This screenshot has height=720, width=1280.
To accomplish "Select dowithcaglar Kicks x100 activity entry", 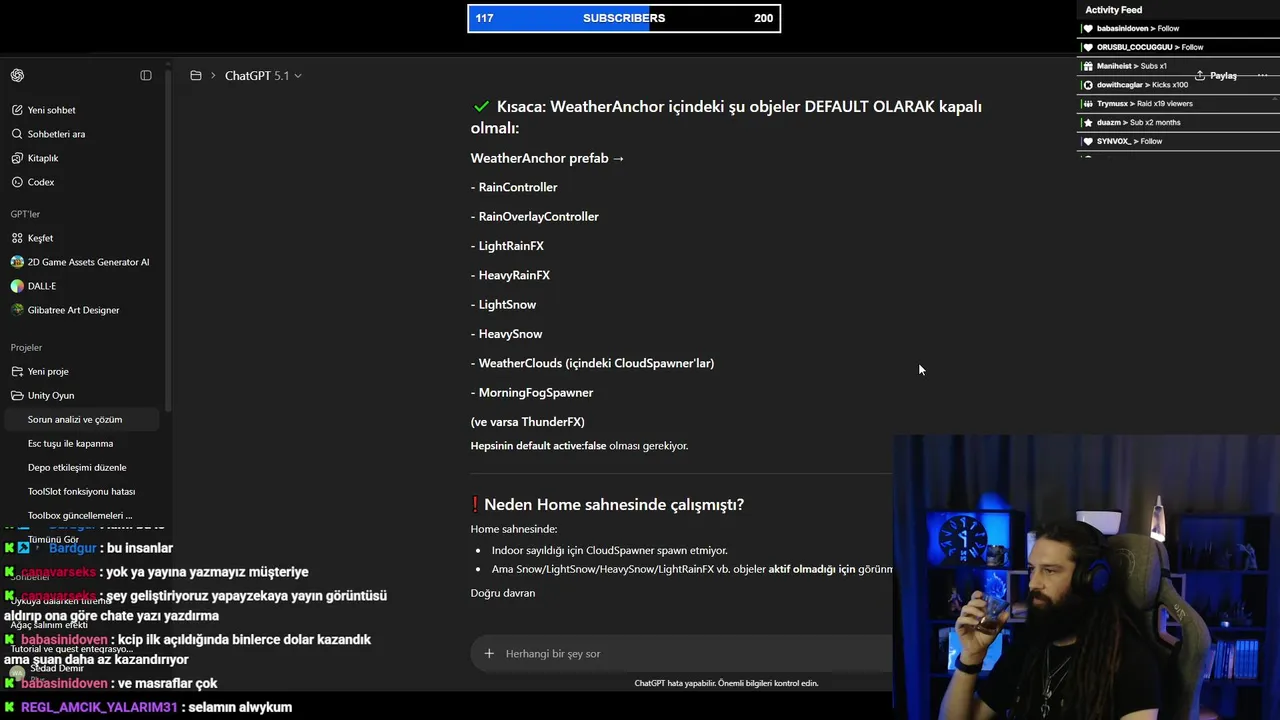I will tap(1178, 85).
